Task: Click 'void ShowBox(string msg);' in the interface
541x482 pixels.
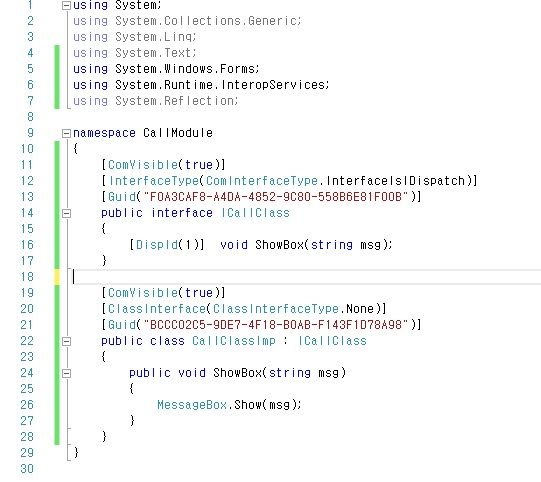Action: coord(306,245)
